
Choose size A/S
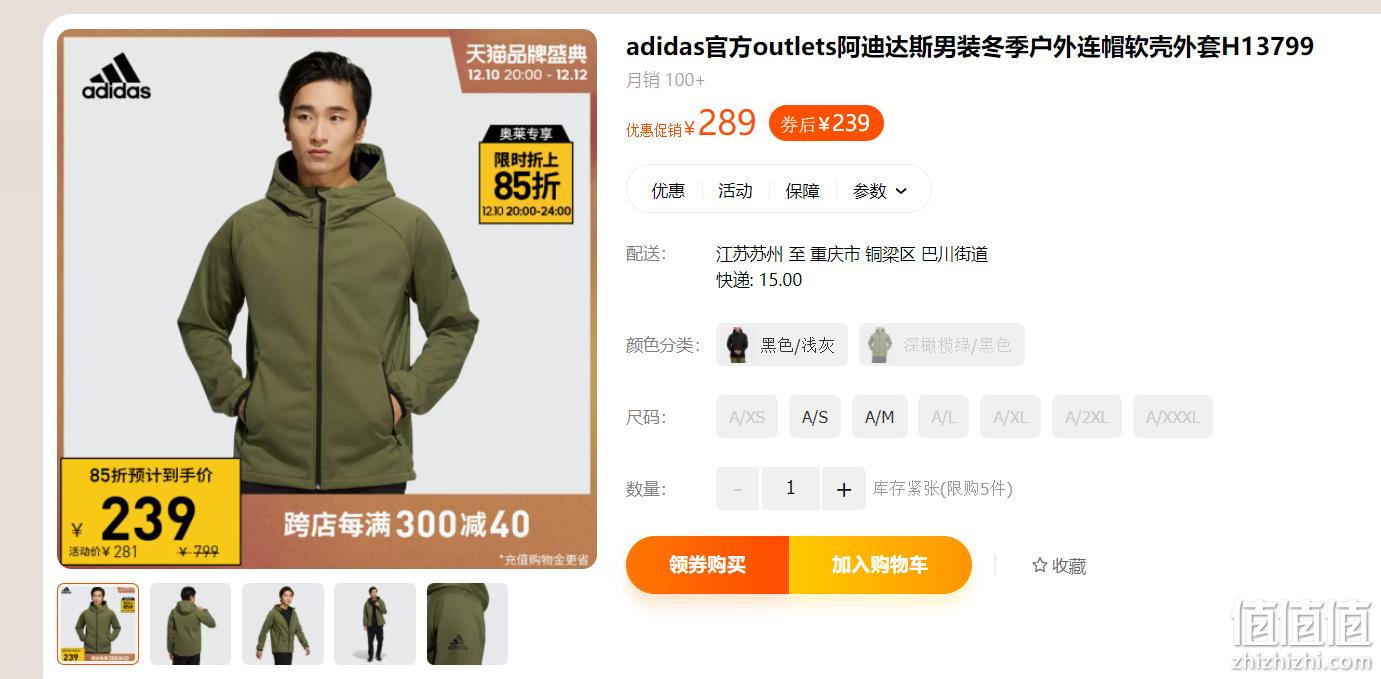pyautogui.click(x=815, y=417)
